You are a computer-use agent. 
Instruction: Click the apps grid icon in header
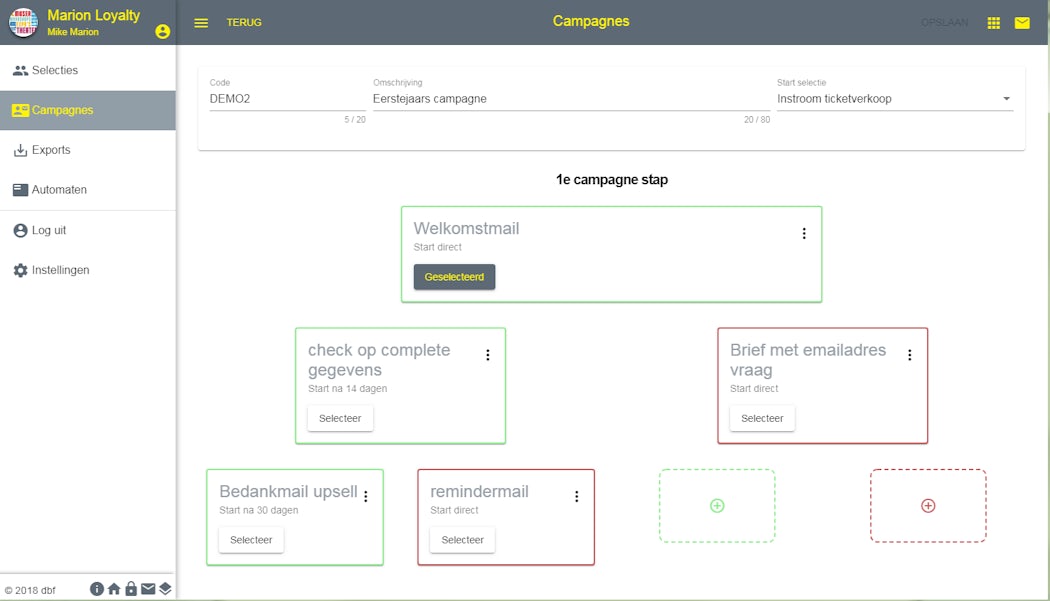tap(993, 23)
